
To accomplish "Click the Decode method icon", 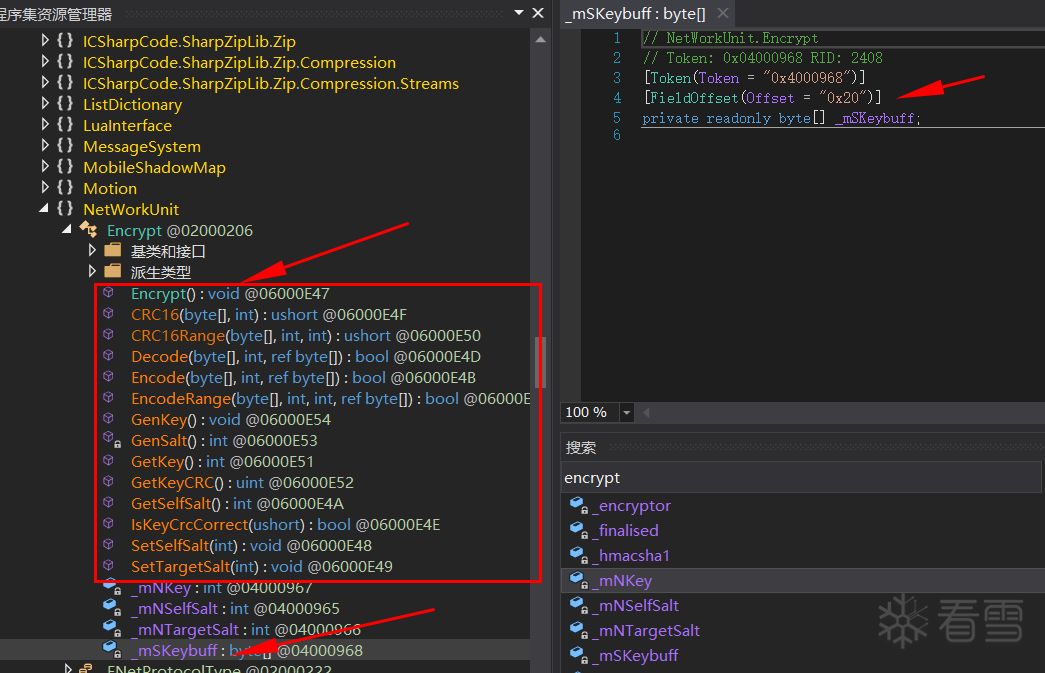I will [108, 355].
